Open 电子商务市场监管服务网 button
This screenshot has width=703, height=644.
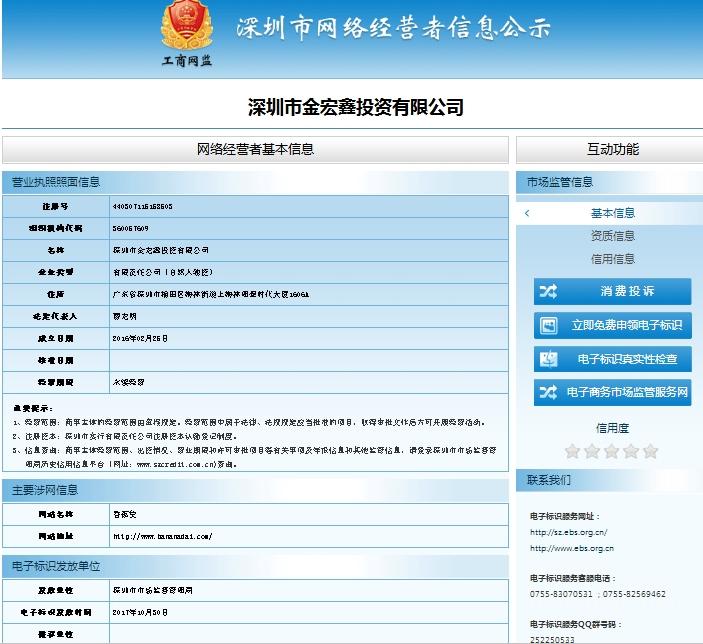(612, 392)
